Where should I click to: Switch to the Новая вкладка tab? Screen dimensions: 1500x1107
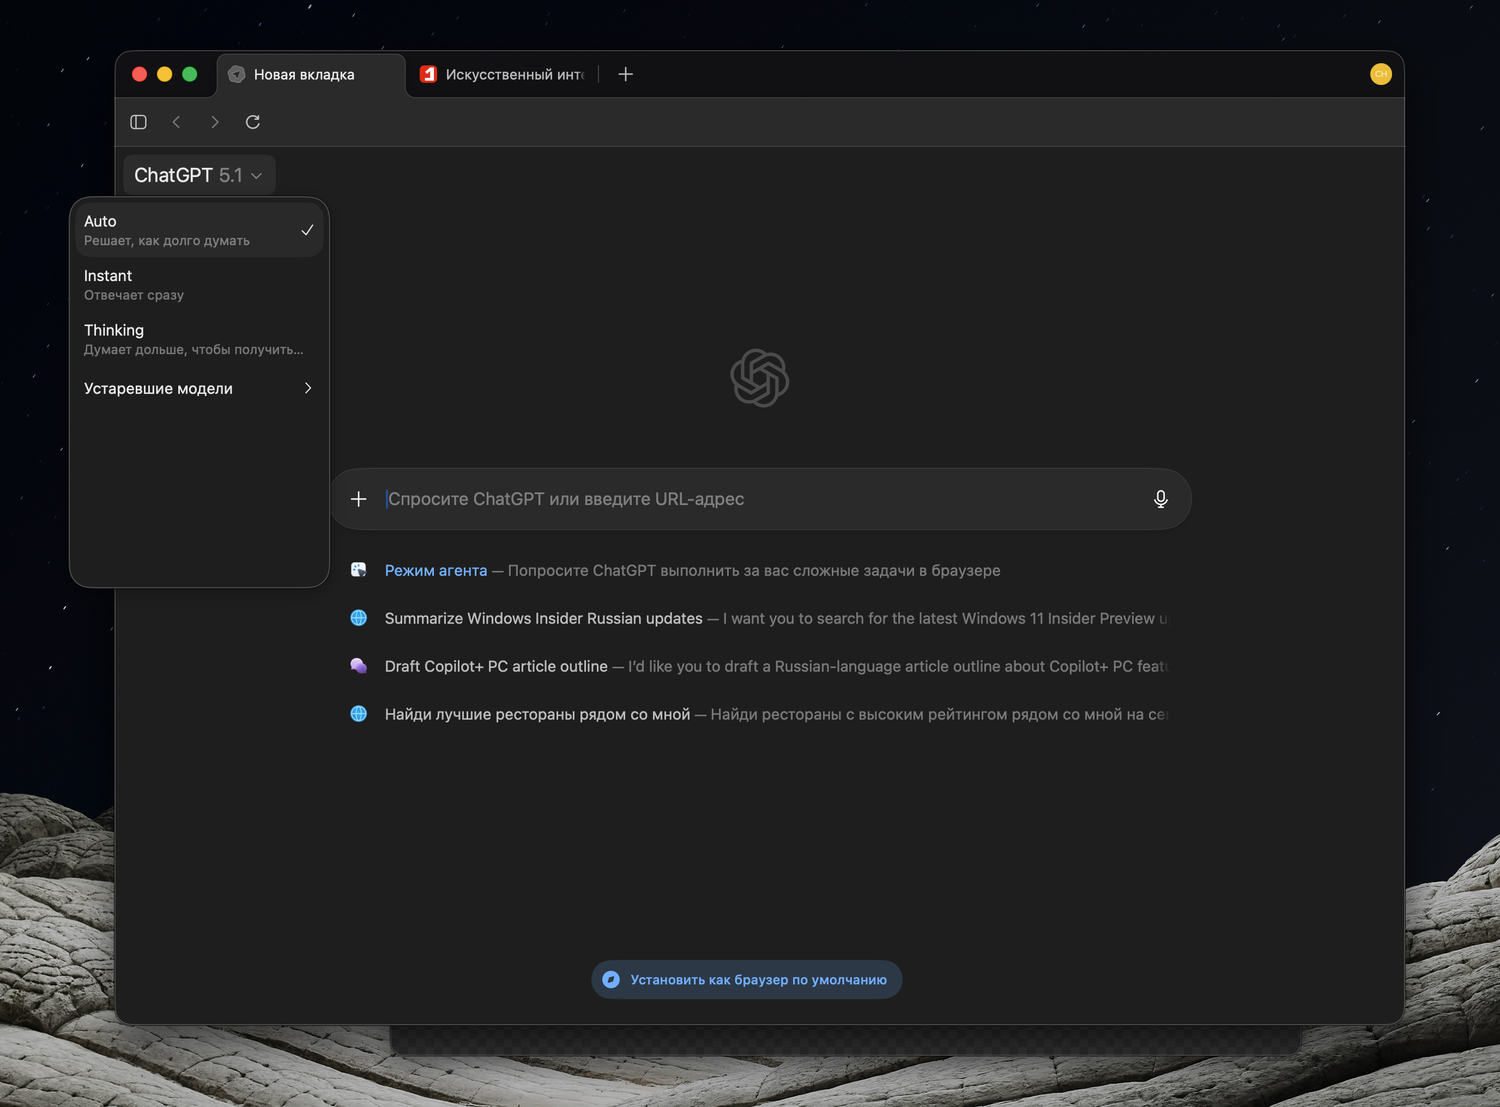click(311, 74)
